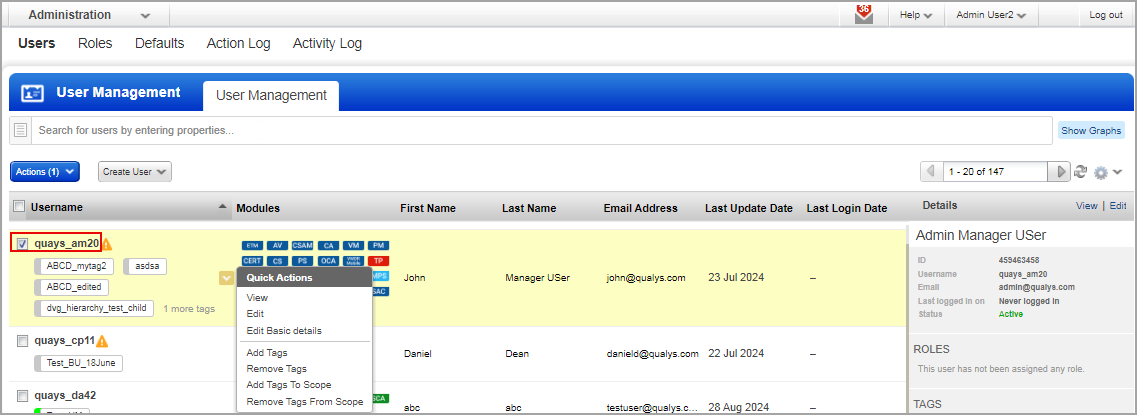Click the Log out button
The width and height of the screenshot is (1137, 415).
point(1106,15)
